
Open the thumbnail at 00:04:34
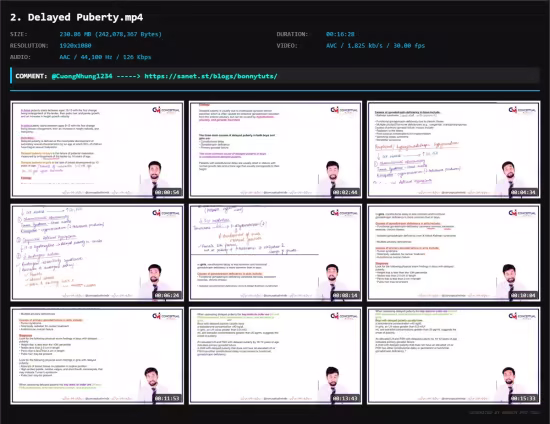point(454,150)
